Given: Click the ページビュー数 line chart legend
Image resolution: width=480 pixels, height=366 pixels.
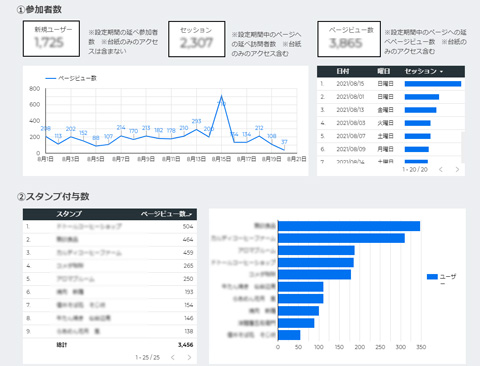Looking at the screenshot, I should click(x=71, y=78).
